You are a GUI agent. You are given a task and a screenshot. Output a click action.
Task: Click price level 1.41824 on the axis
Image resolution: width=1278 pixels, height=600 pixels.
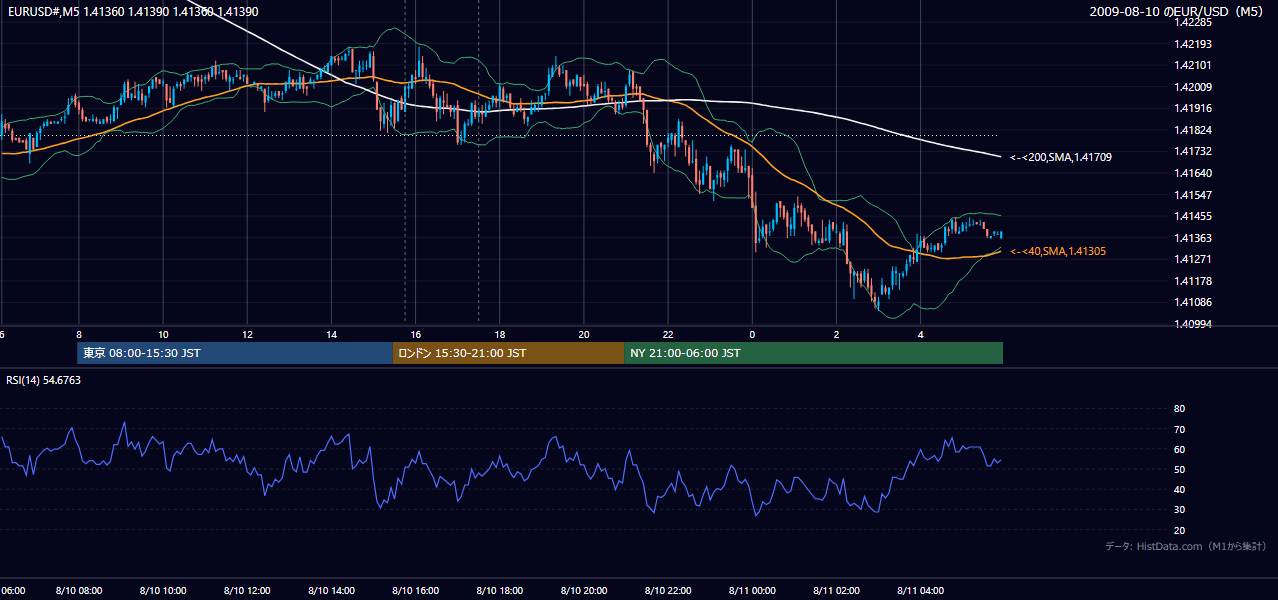[1194, 130]
